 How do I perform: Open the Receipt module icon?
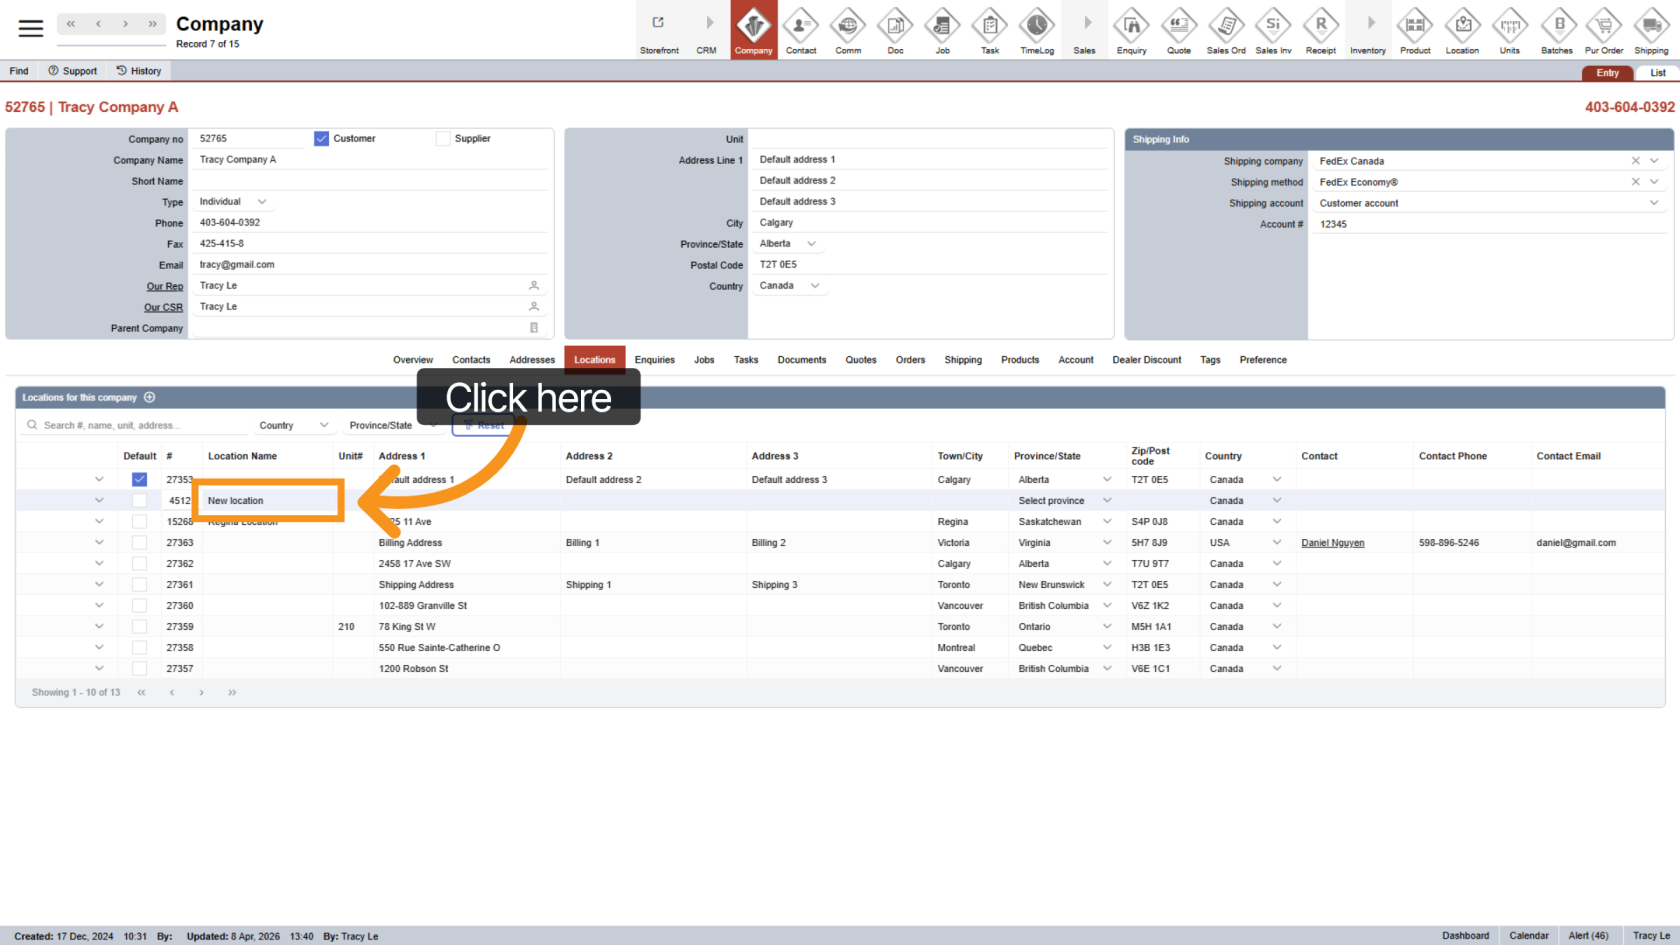1321,30
